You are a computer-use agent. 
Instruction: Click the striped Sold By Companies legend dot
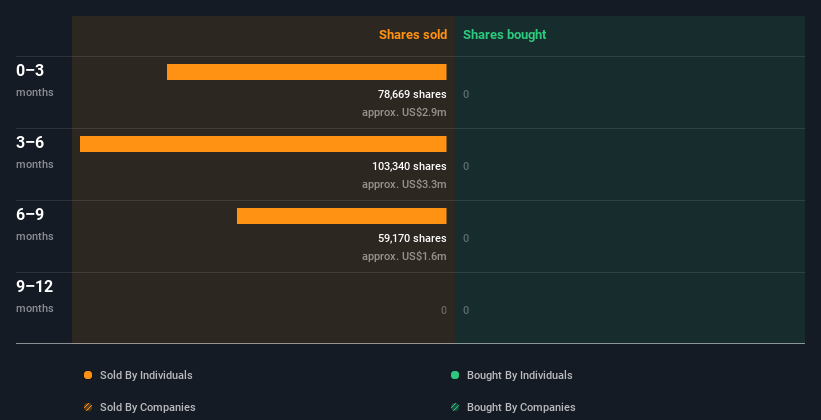(x=88, y=407)
